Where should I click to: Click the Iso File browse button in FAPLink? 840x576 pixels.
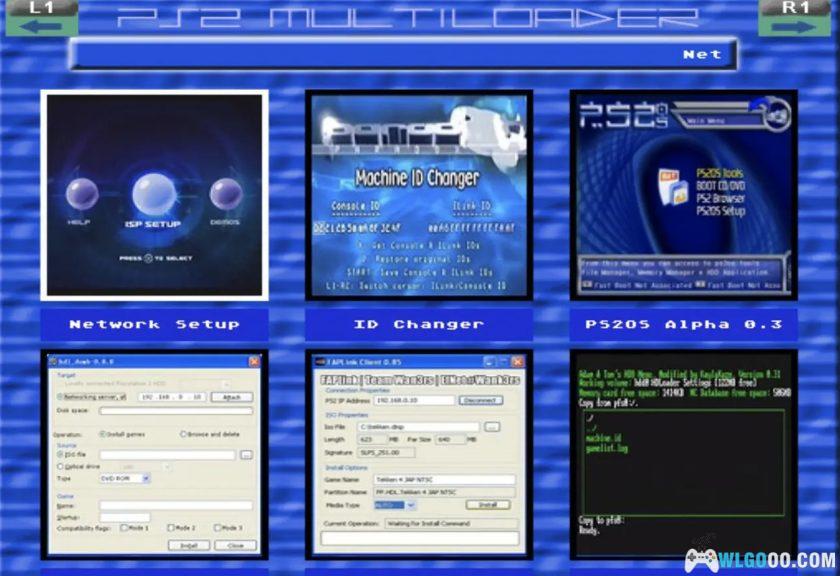point(491,425)
